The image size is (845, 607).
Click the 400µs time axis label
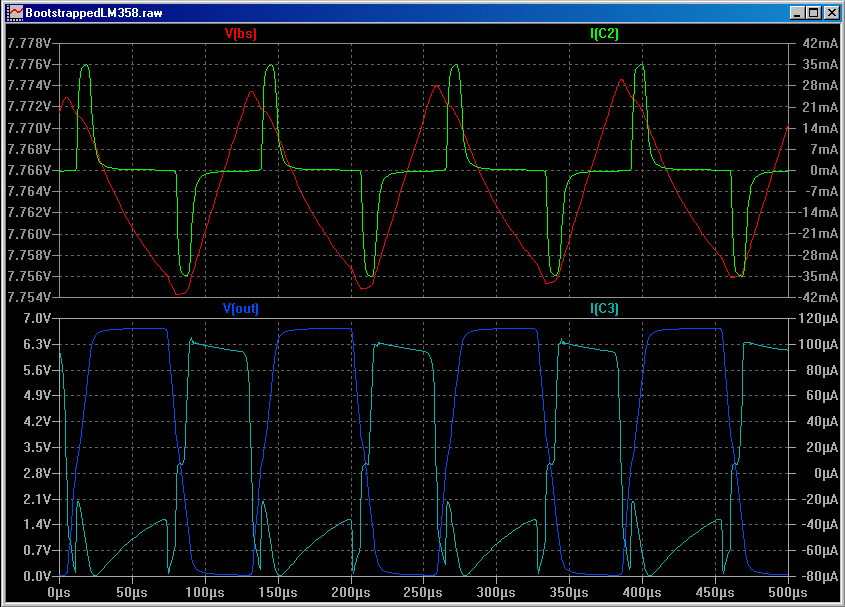tap(642, 592)
